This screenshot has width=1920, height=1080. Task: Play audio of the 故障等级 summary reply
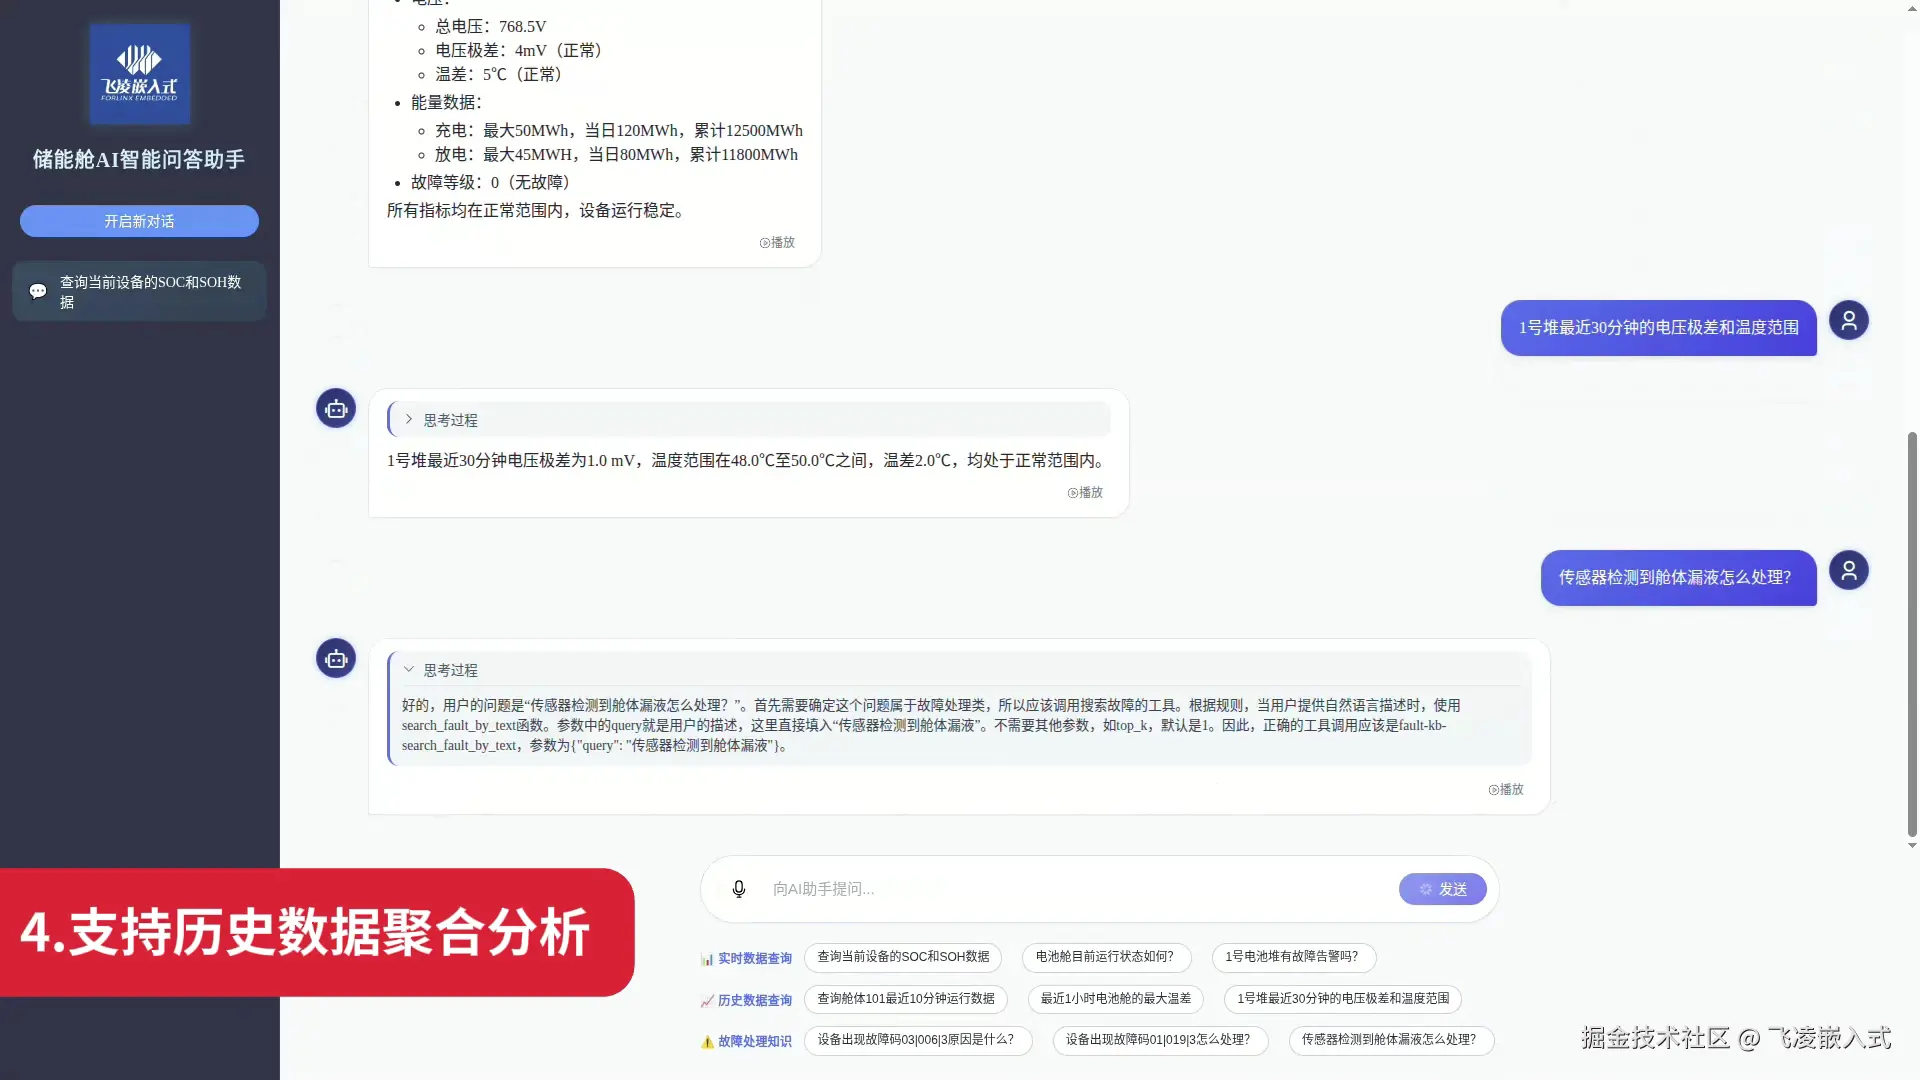pyautogui.click(x=777, y=242)
